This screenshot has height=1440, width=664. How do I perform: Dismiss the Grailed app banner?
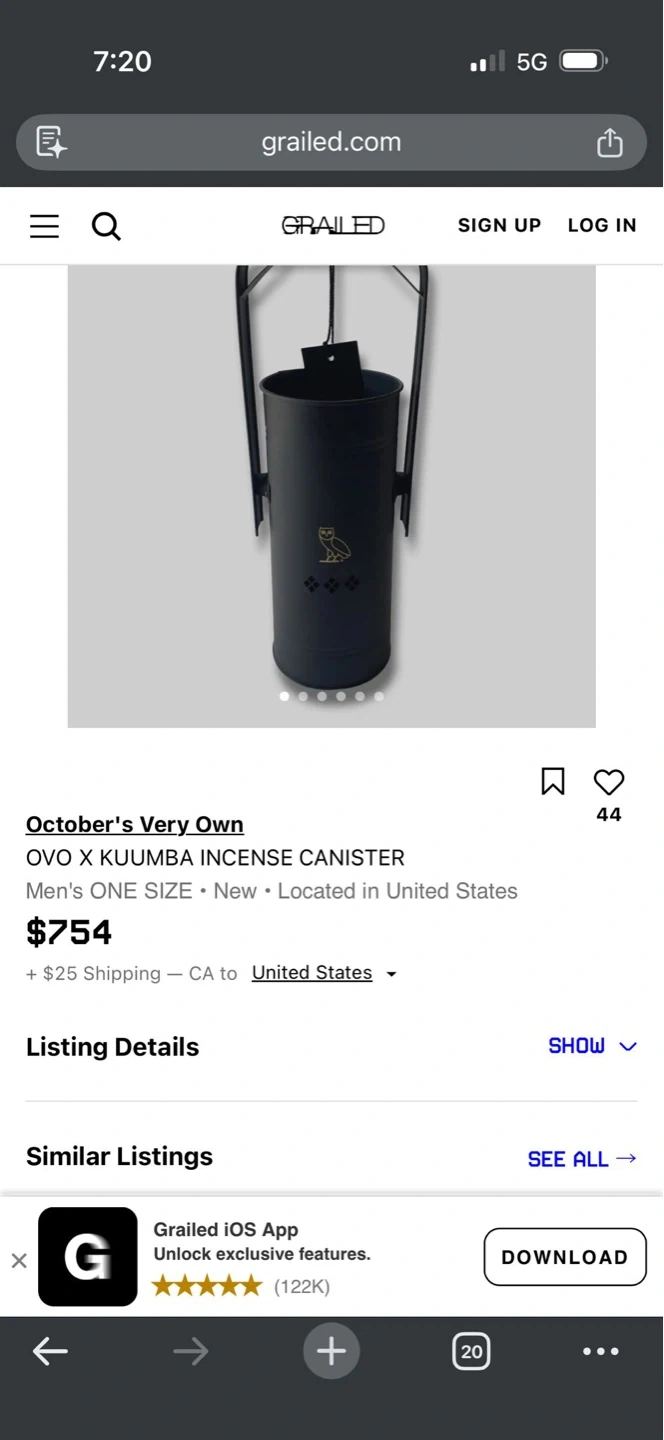(19, 1260)
